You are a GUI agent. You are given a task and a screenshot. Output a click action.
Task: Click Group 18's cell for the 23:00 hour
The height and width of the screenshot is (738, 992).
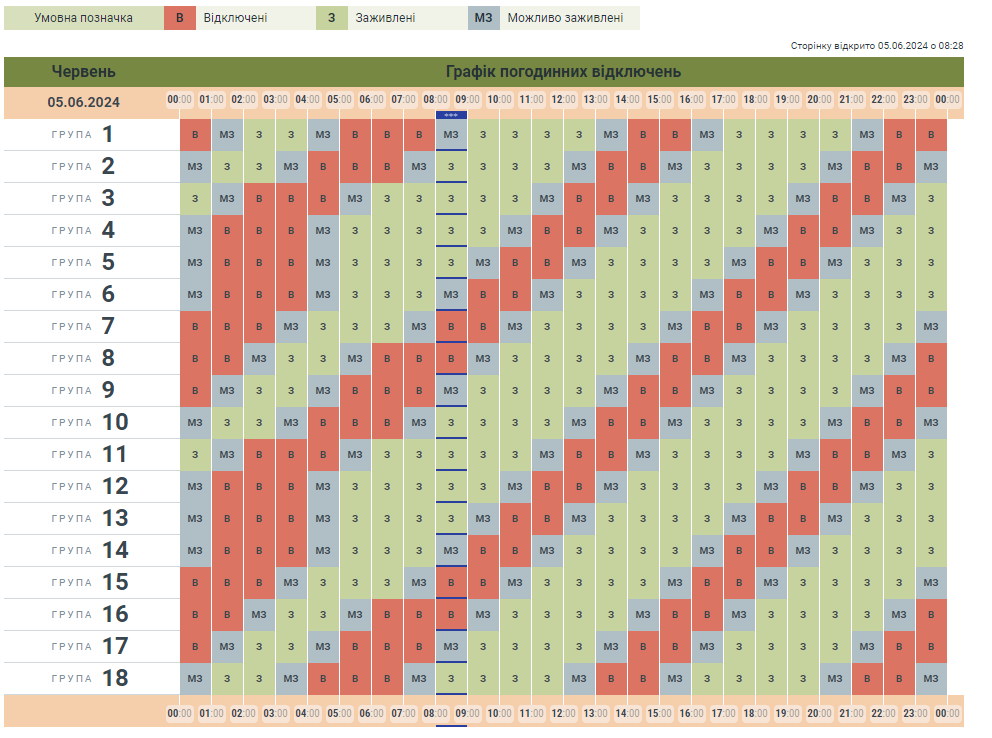coord(931,679)
